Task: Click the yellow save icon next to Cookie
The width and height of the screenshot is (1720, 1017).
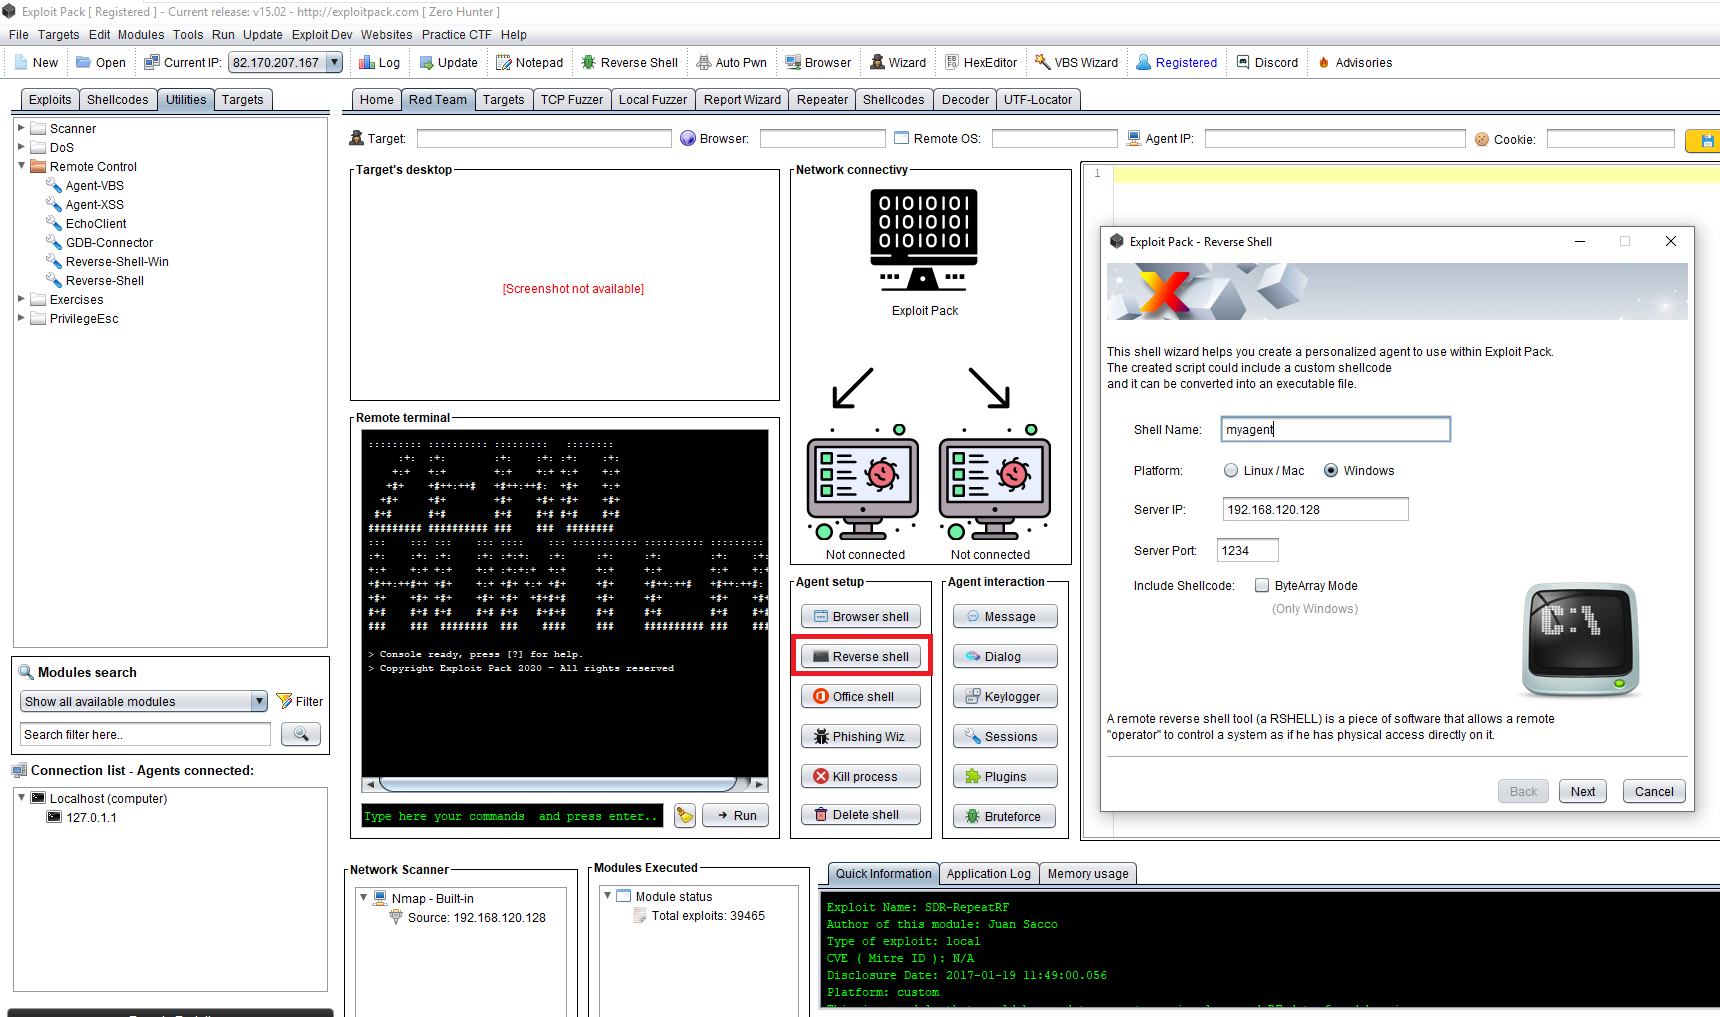Action: (1706, 140)
